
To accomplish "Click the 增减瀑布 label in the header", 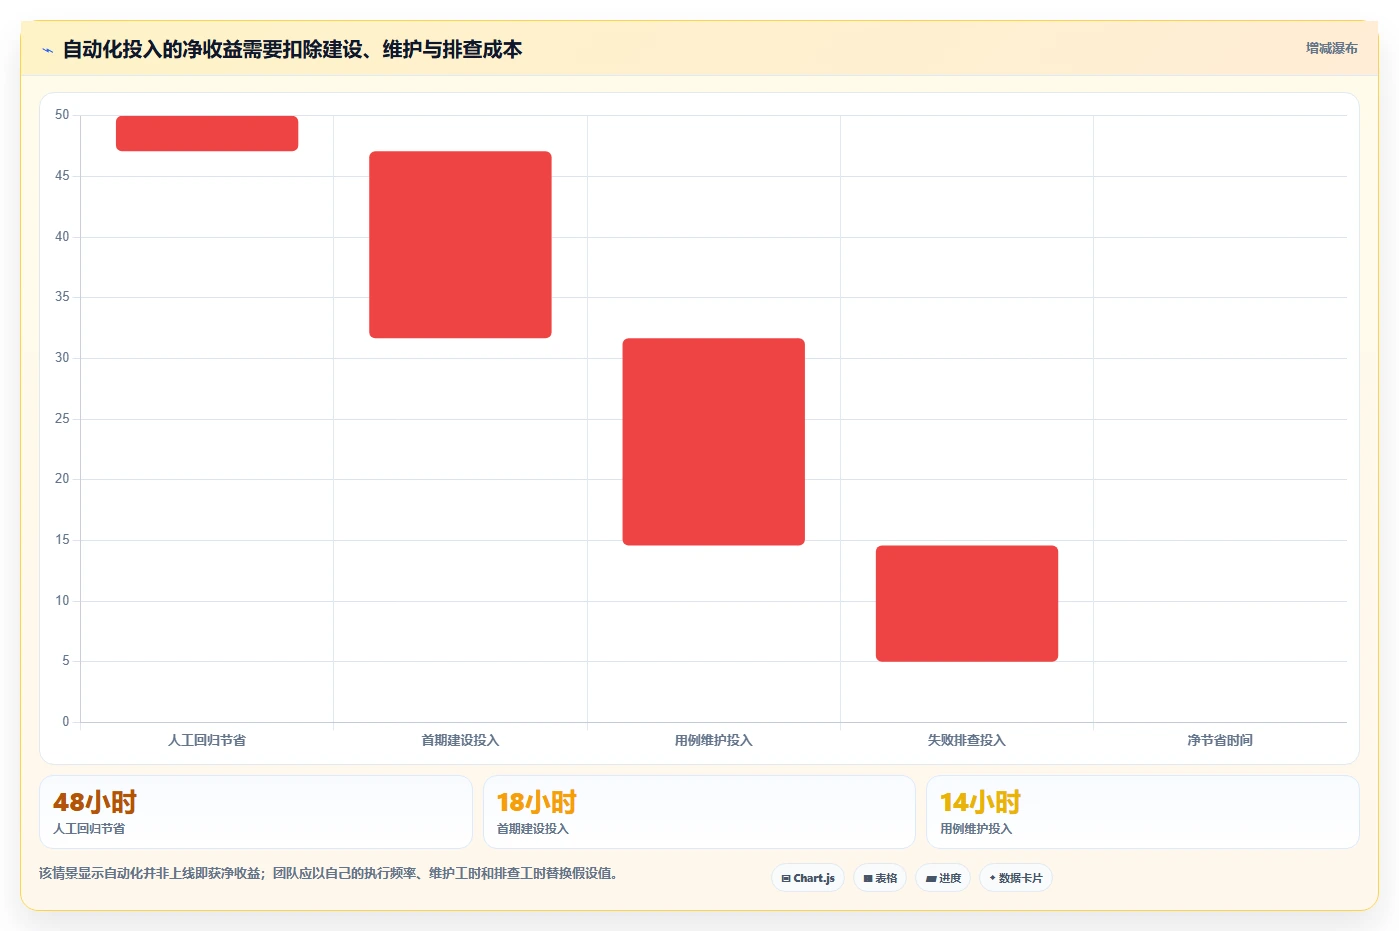I will [1331, 48].
